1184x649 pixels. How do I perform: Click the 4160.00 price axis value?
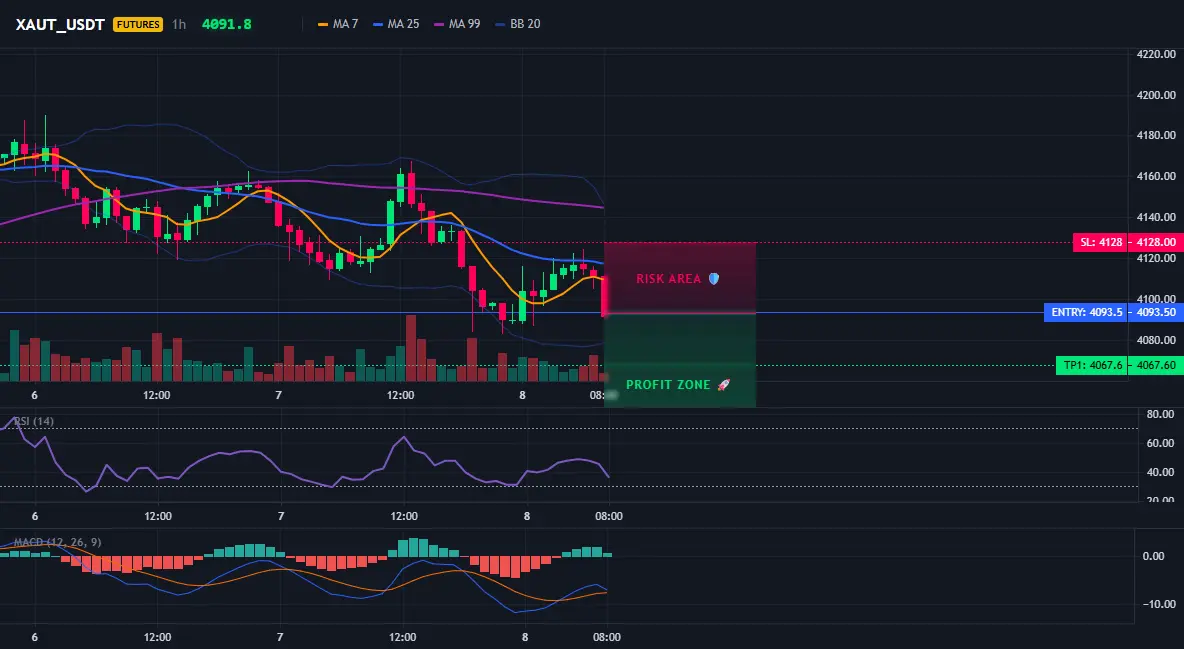click(x=1156, y=177)
